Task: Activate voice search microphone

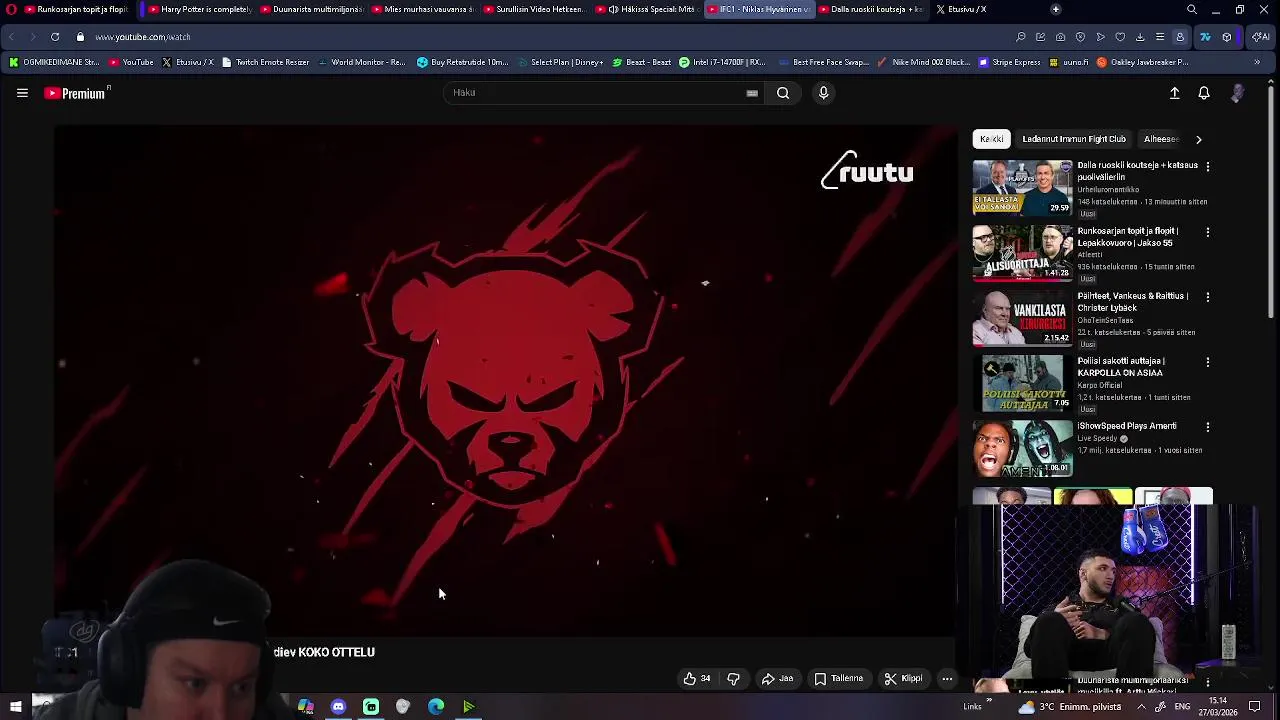Action: click(823, 93)
